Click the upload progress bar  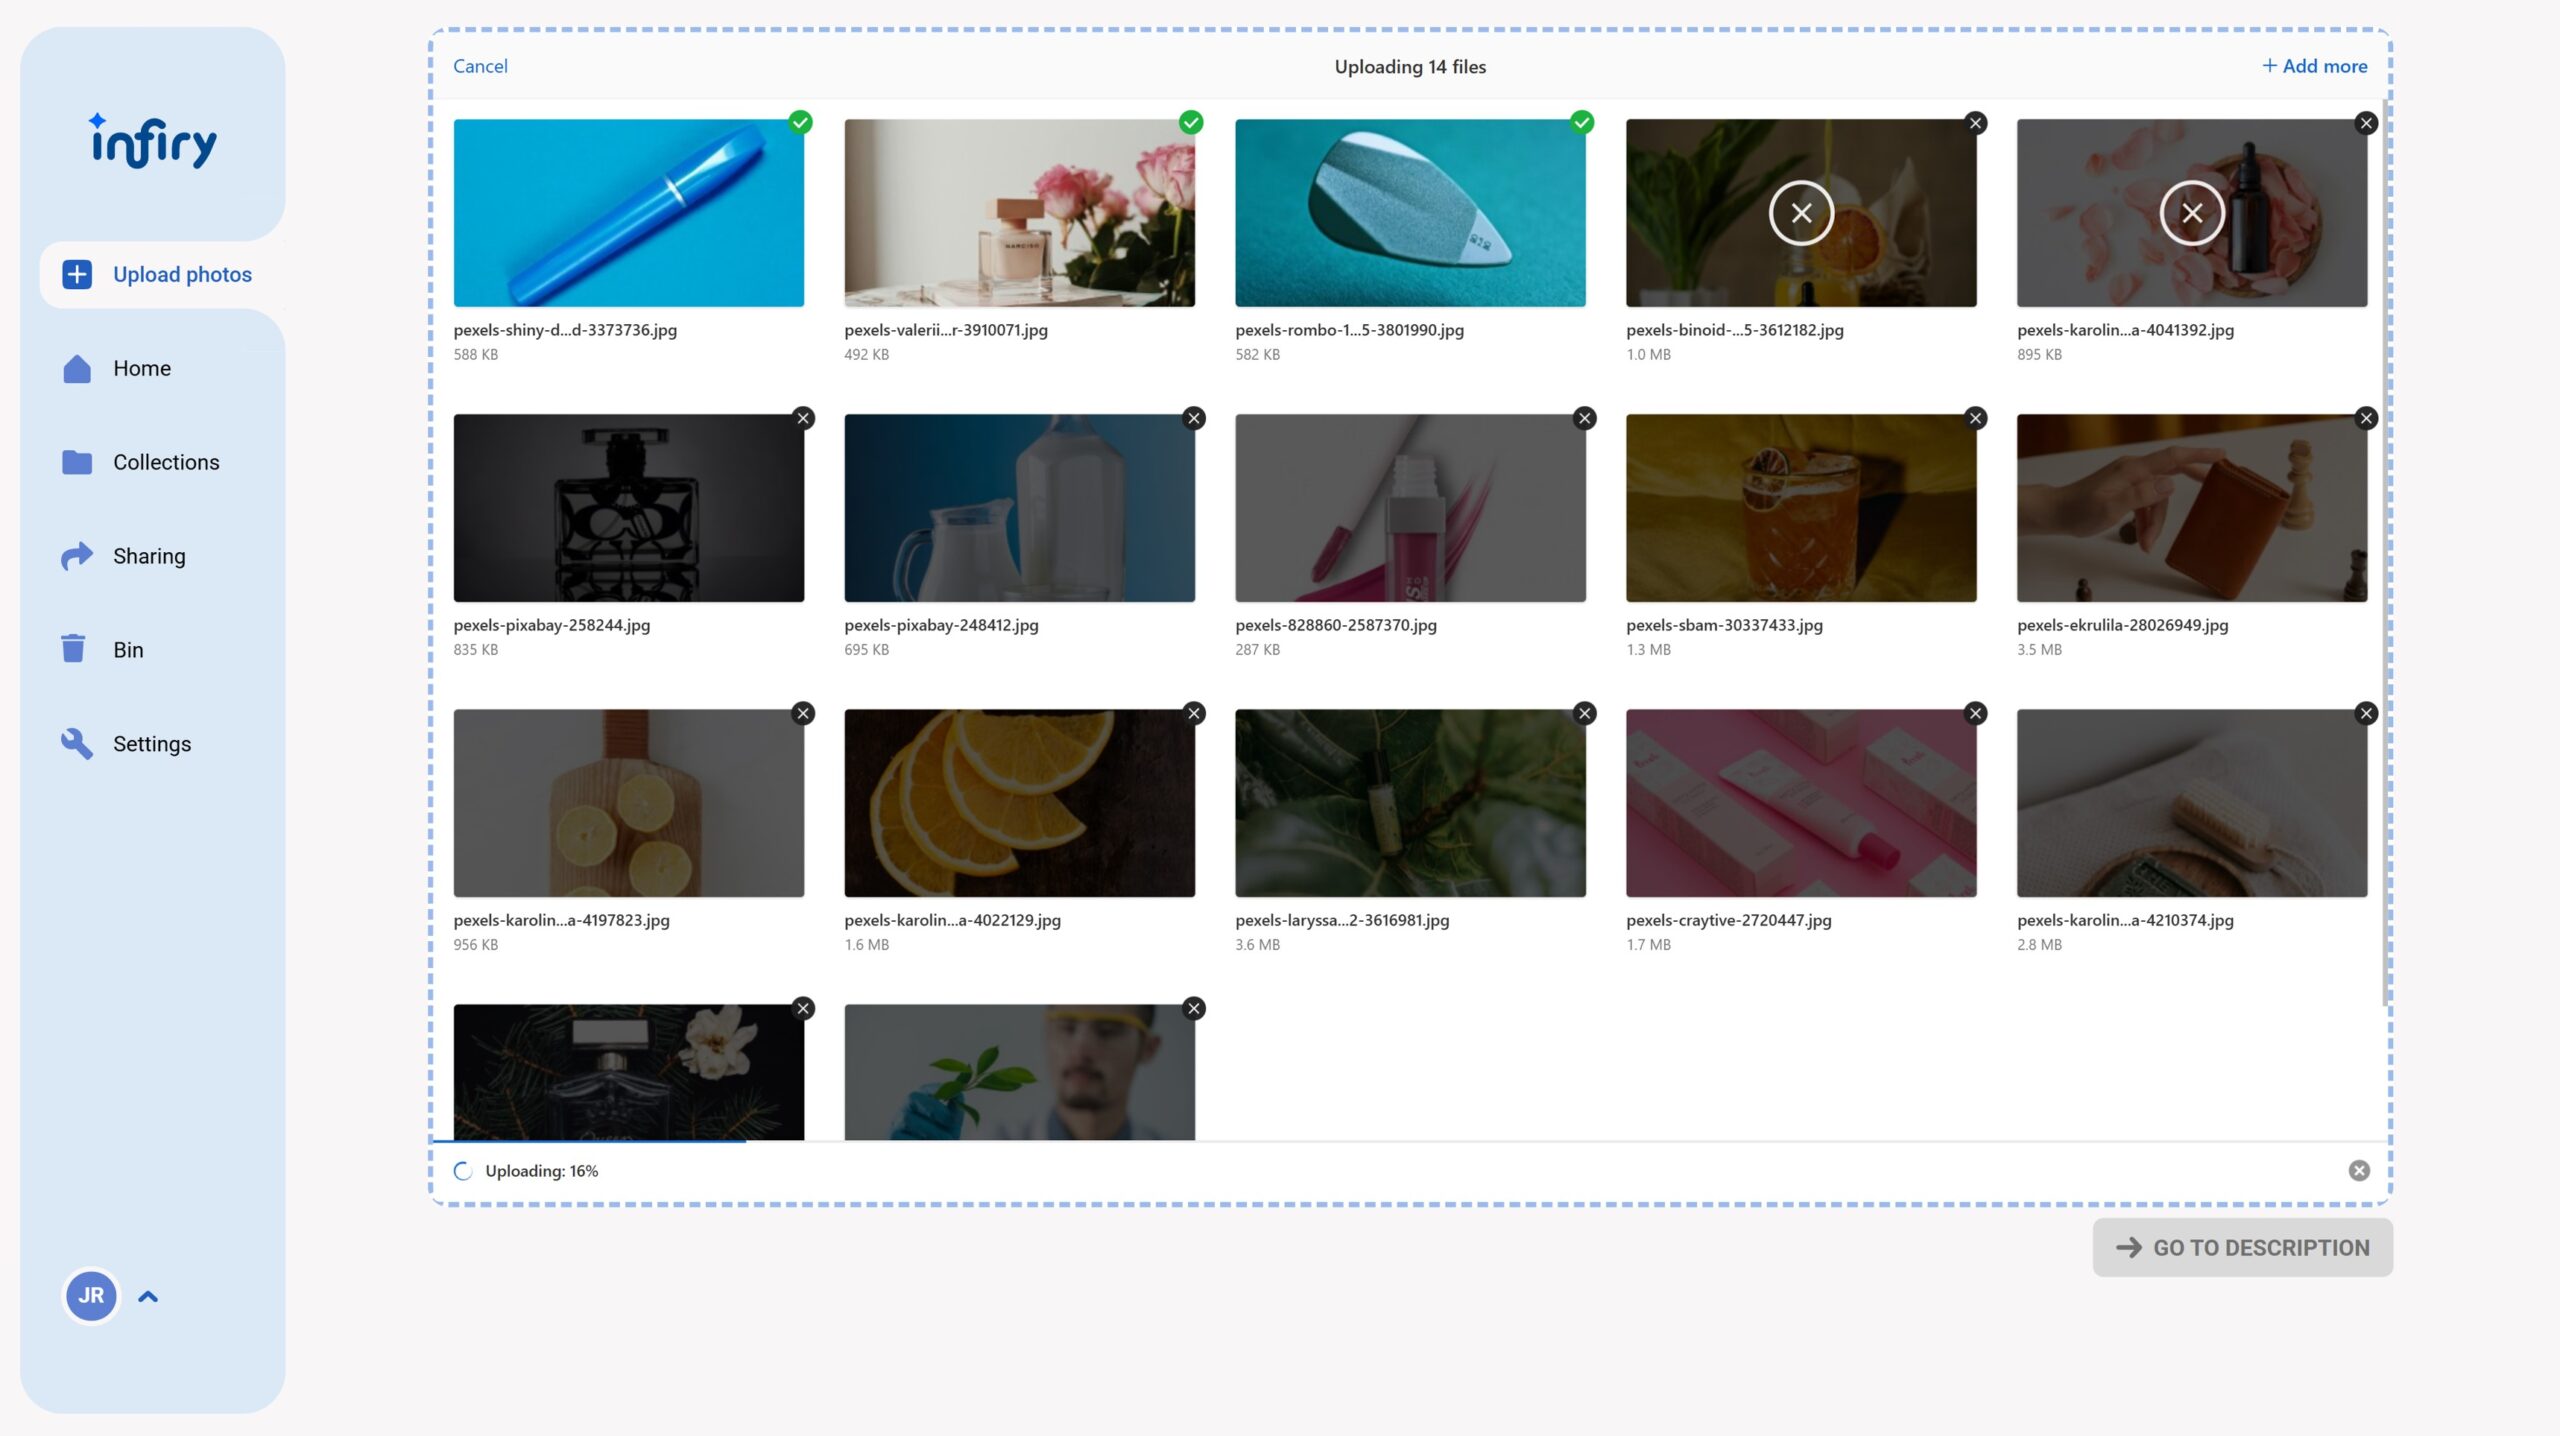1410,1140
